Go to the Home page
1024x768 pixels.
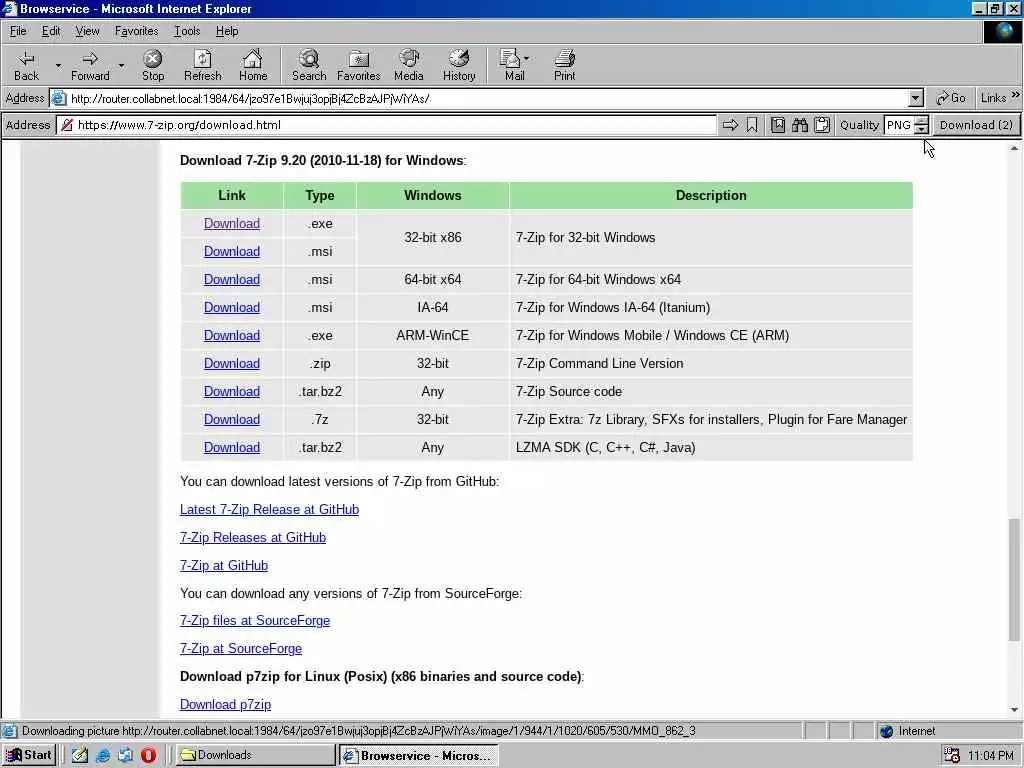[253, 65]
